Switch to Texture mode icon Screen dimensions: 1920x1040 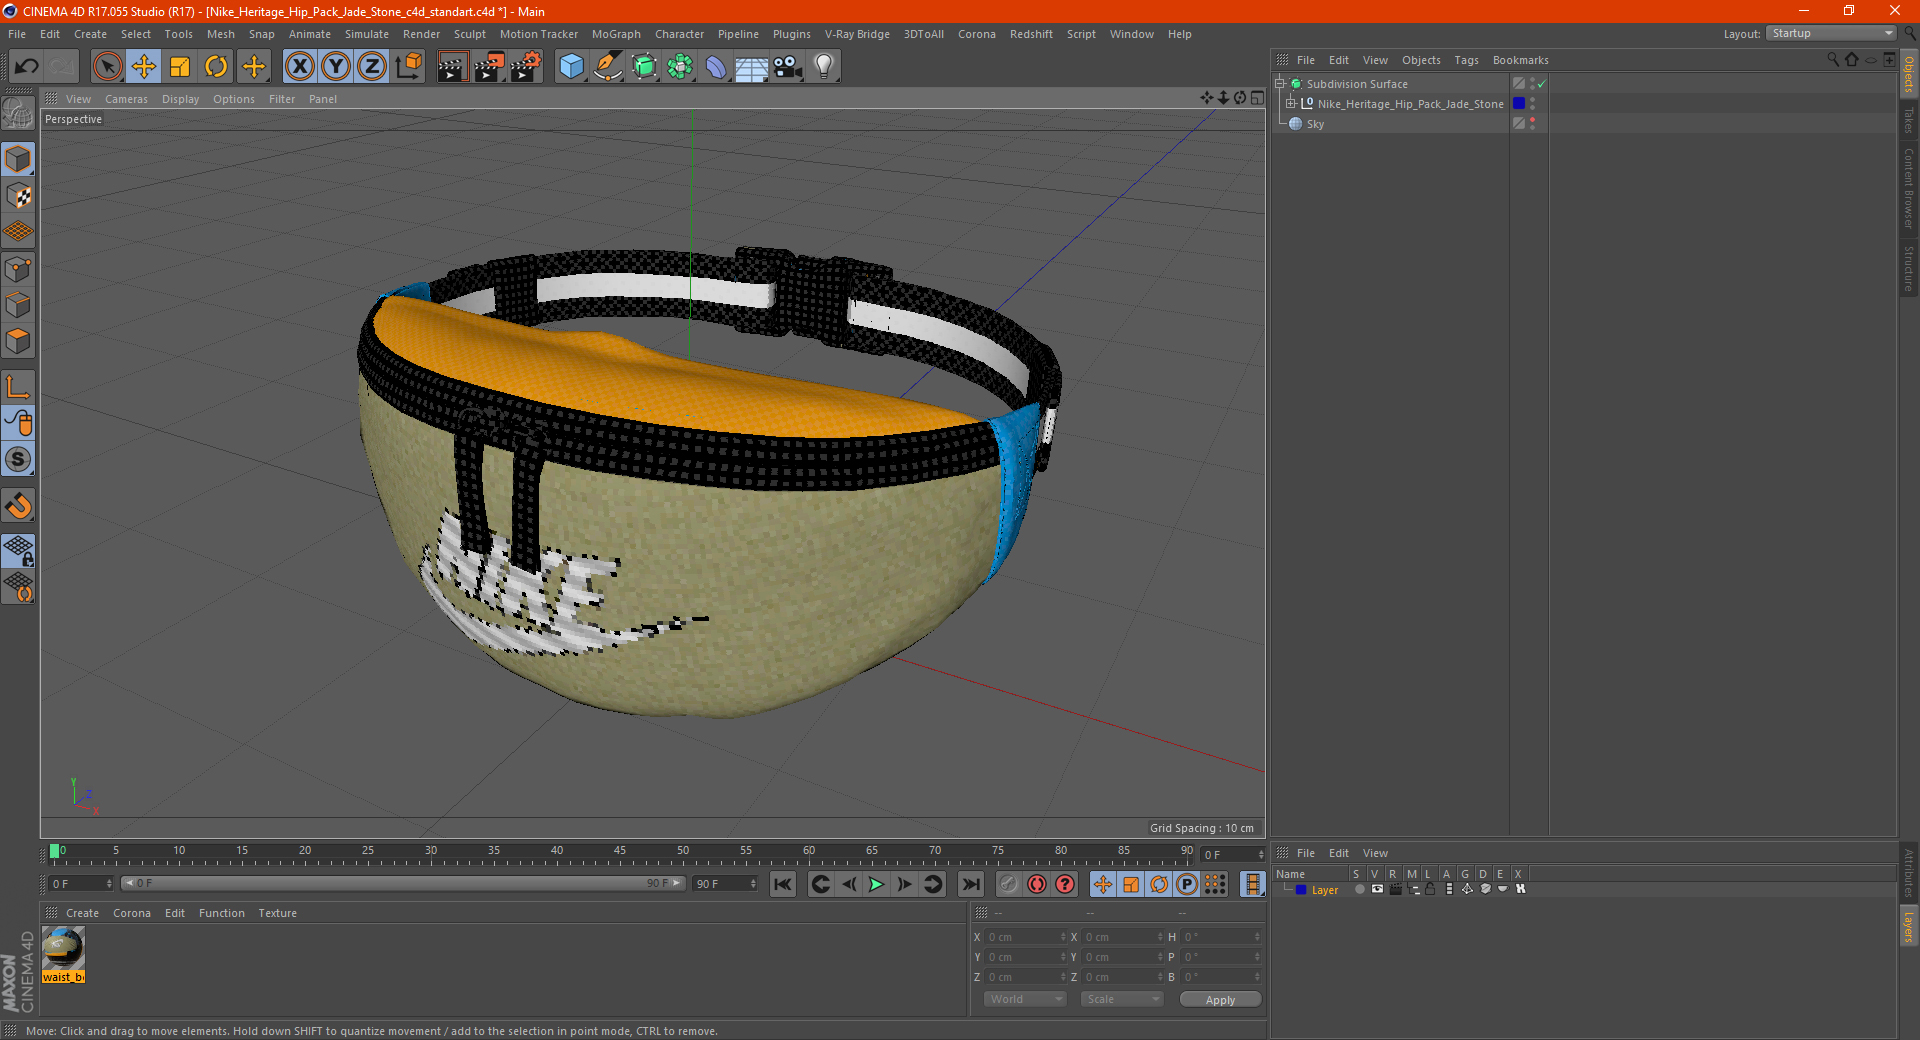pos(18,196)
